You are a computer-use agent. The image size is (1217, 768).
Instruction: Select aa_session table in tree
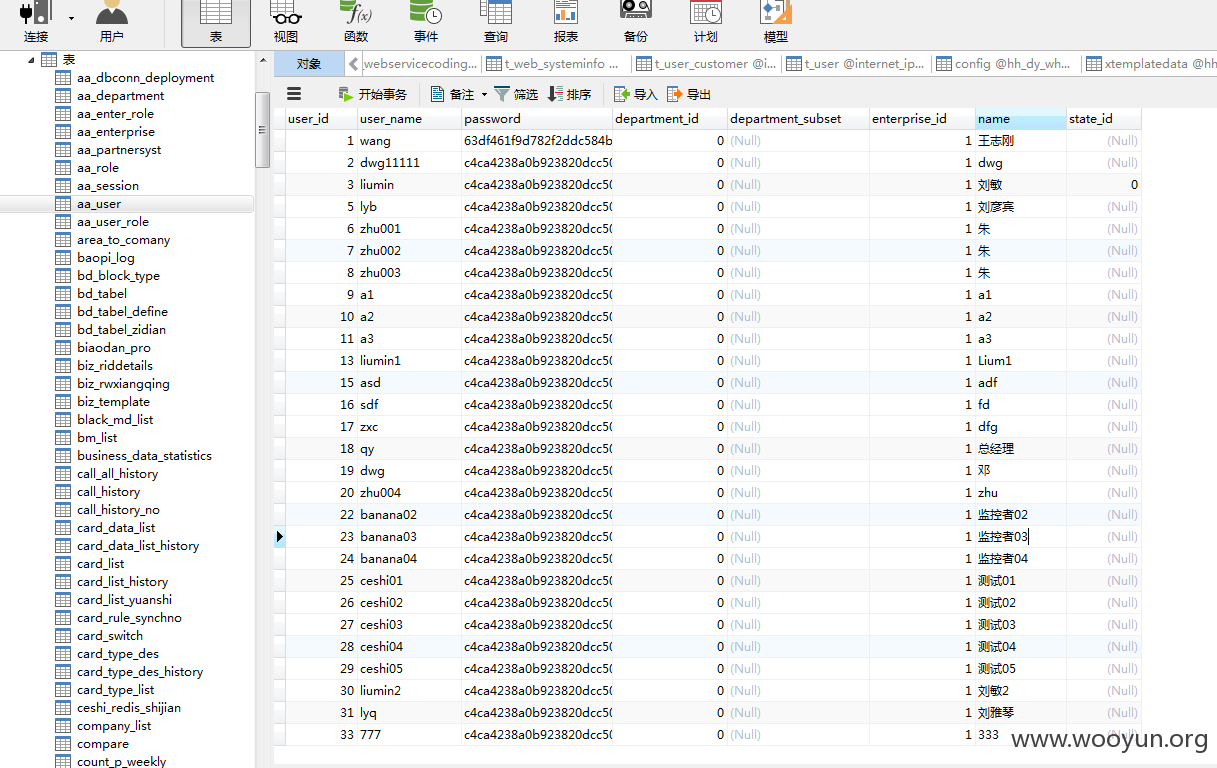coord(108,186)
